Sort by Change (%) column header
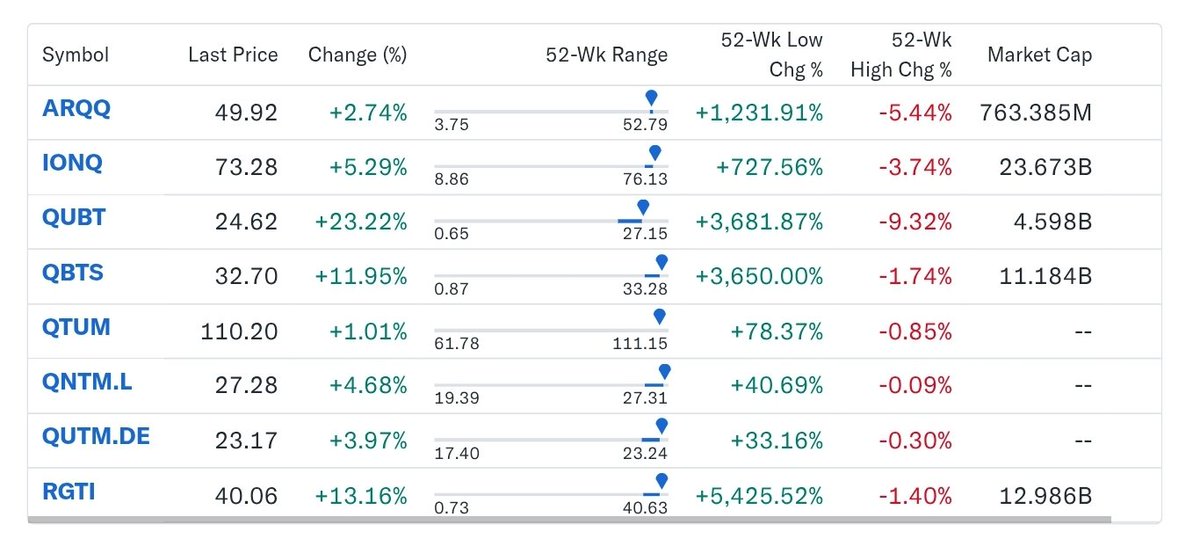This screenshot has height=539, width=1200. 358,55
